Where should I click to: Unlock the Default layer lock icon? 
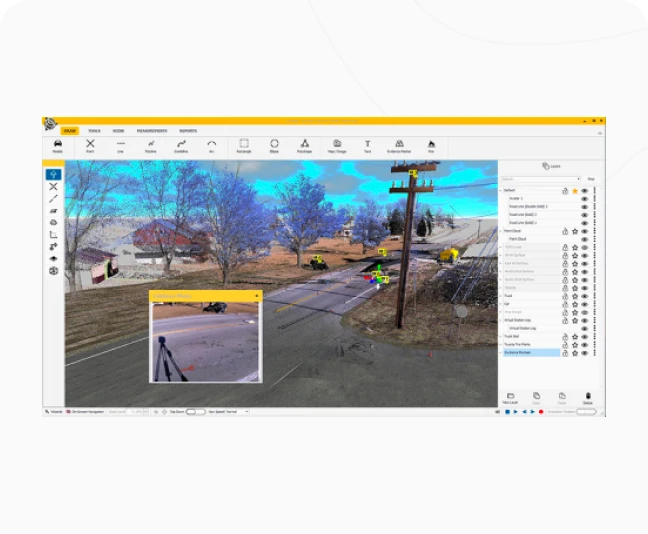pyautogui.click(x=565, y=191)
